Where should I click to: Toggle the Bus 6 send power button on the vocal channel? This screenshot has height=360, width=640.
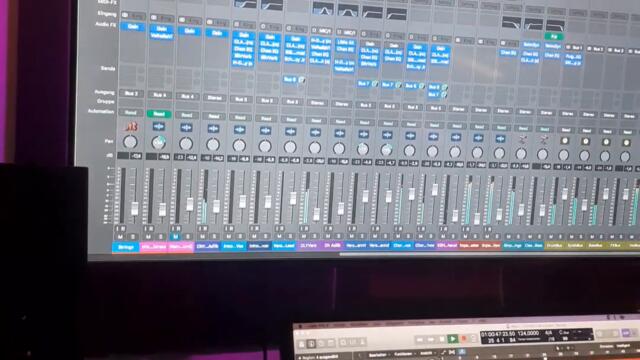click(x=302, y=80)
